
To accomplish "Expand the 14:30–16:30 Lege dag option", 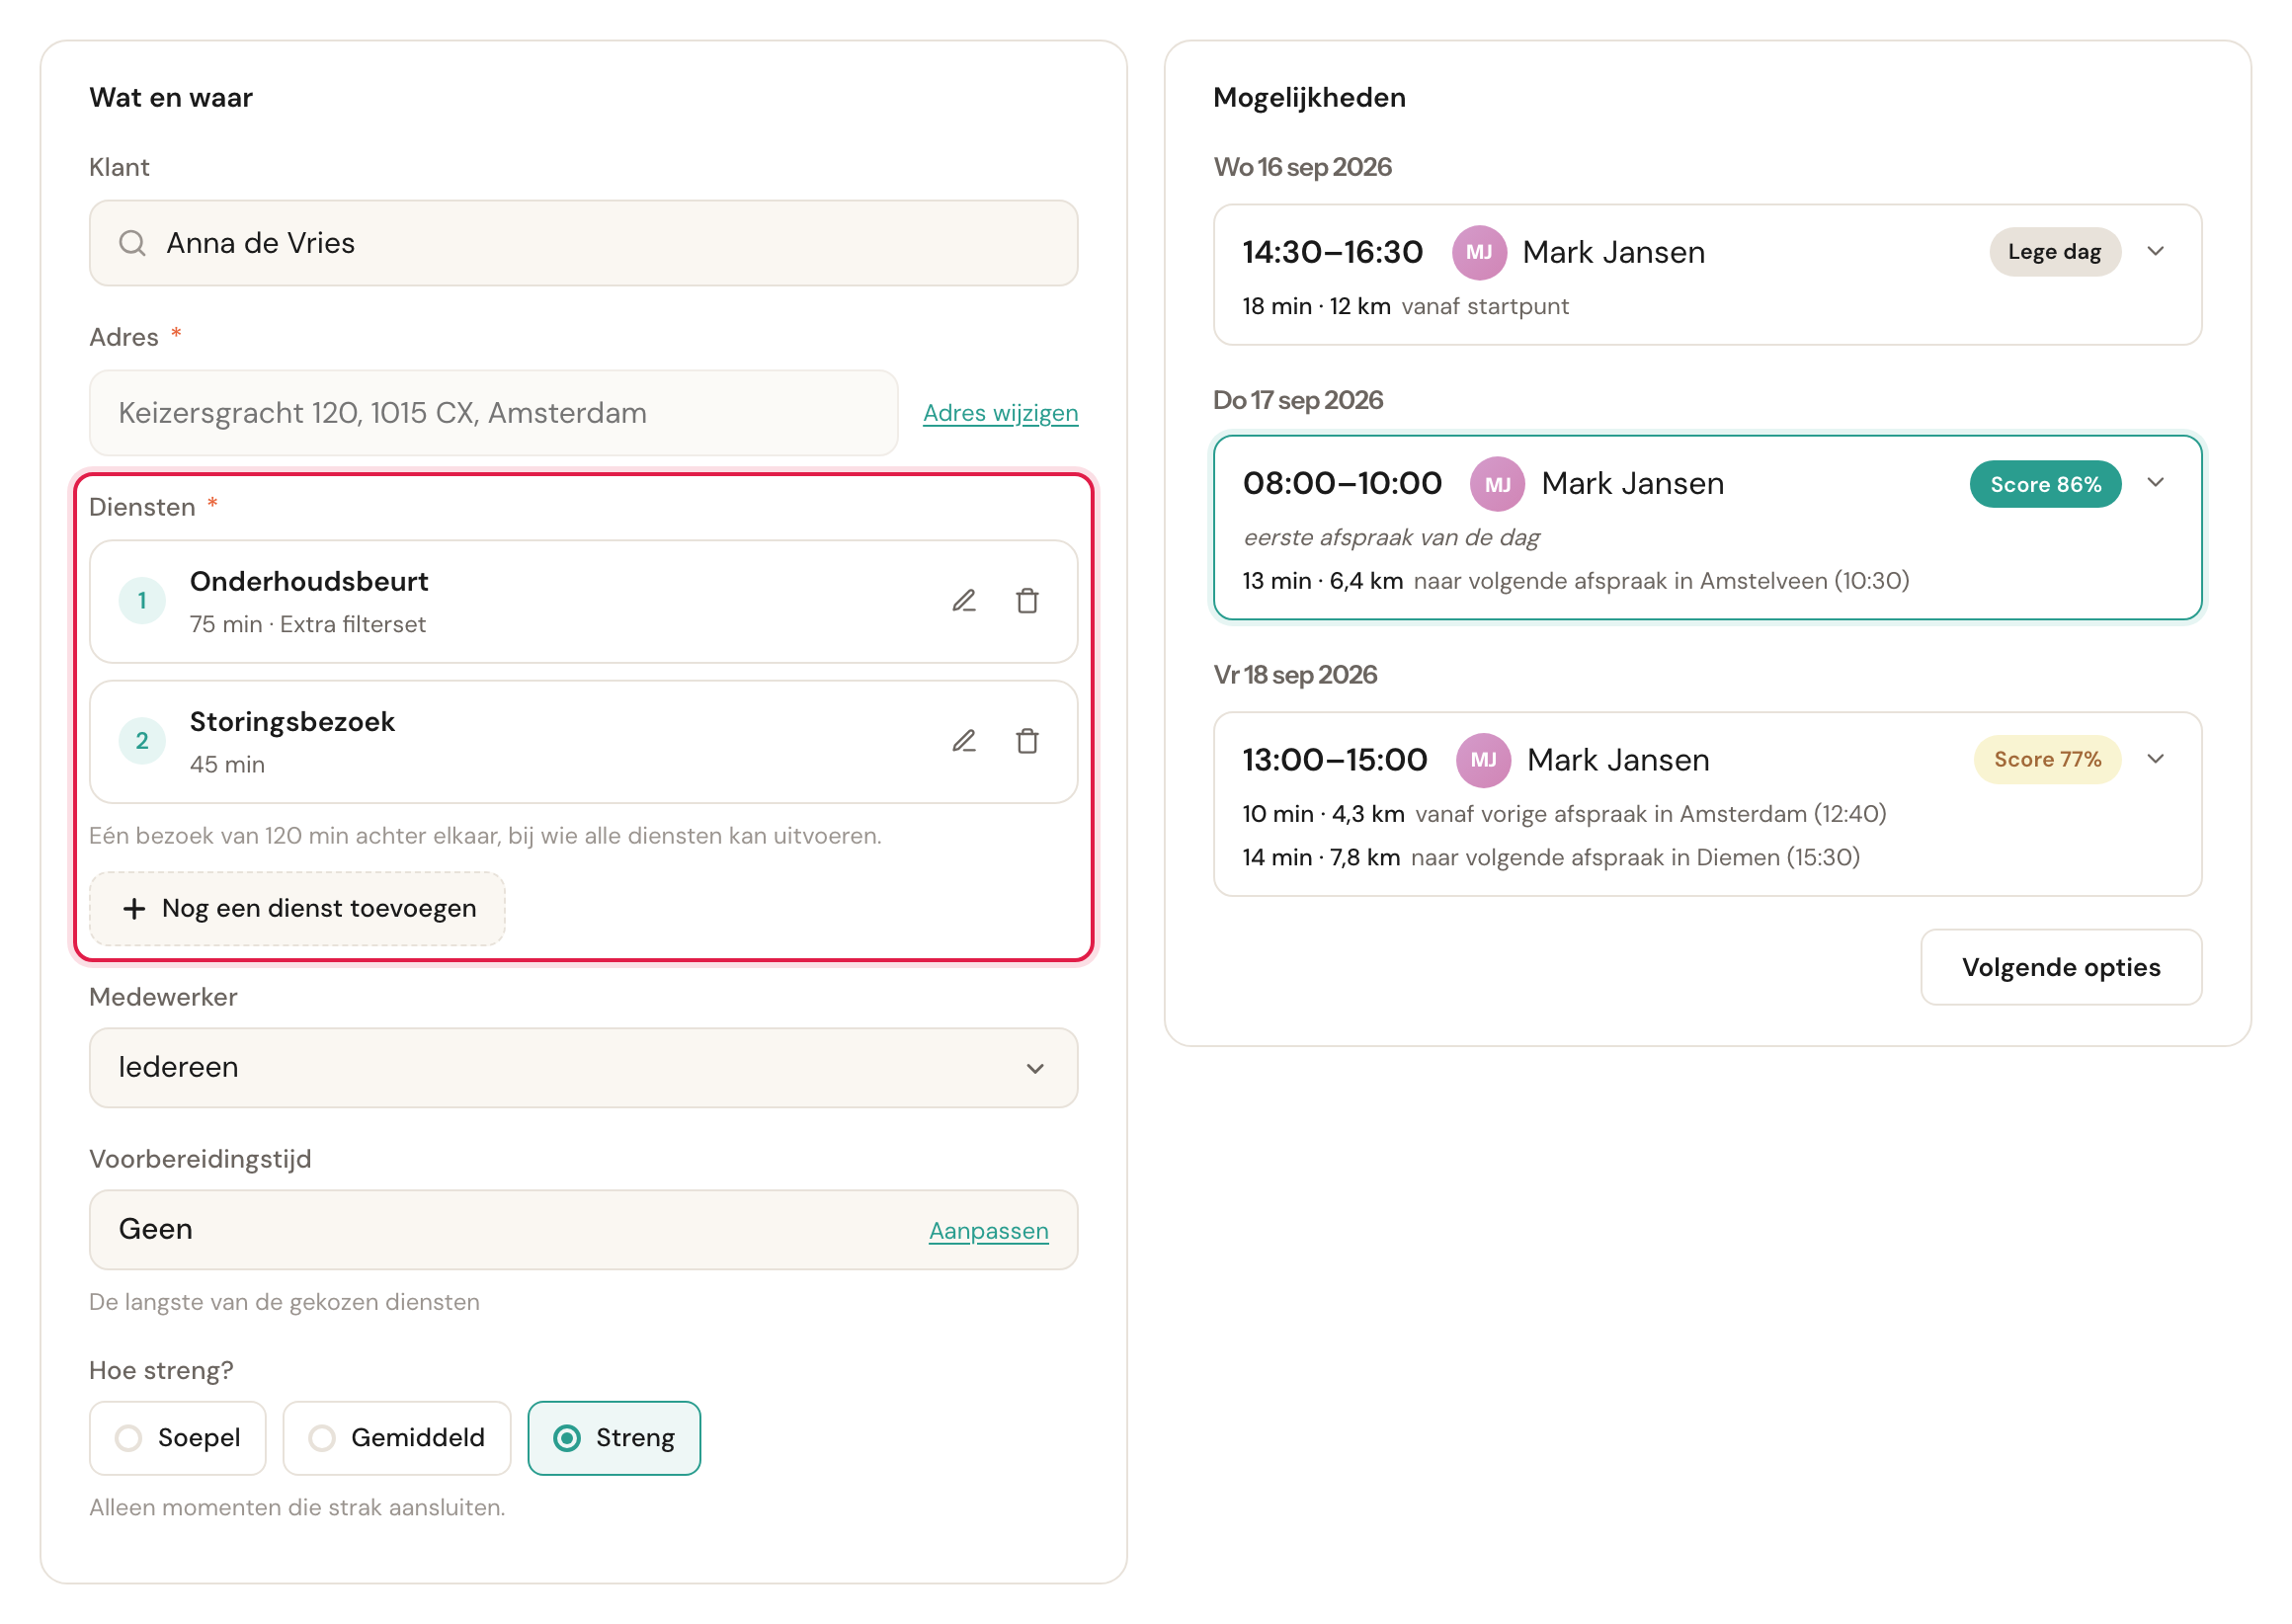I will [2155, 251].
